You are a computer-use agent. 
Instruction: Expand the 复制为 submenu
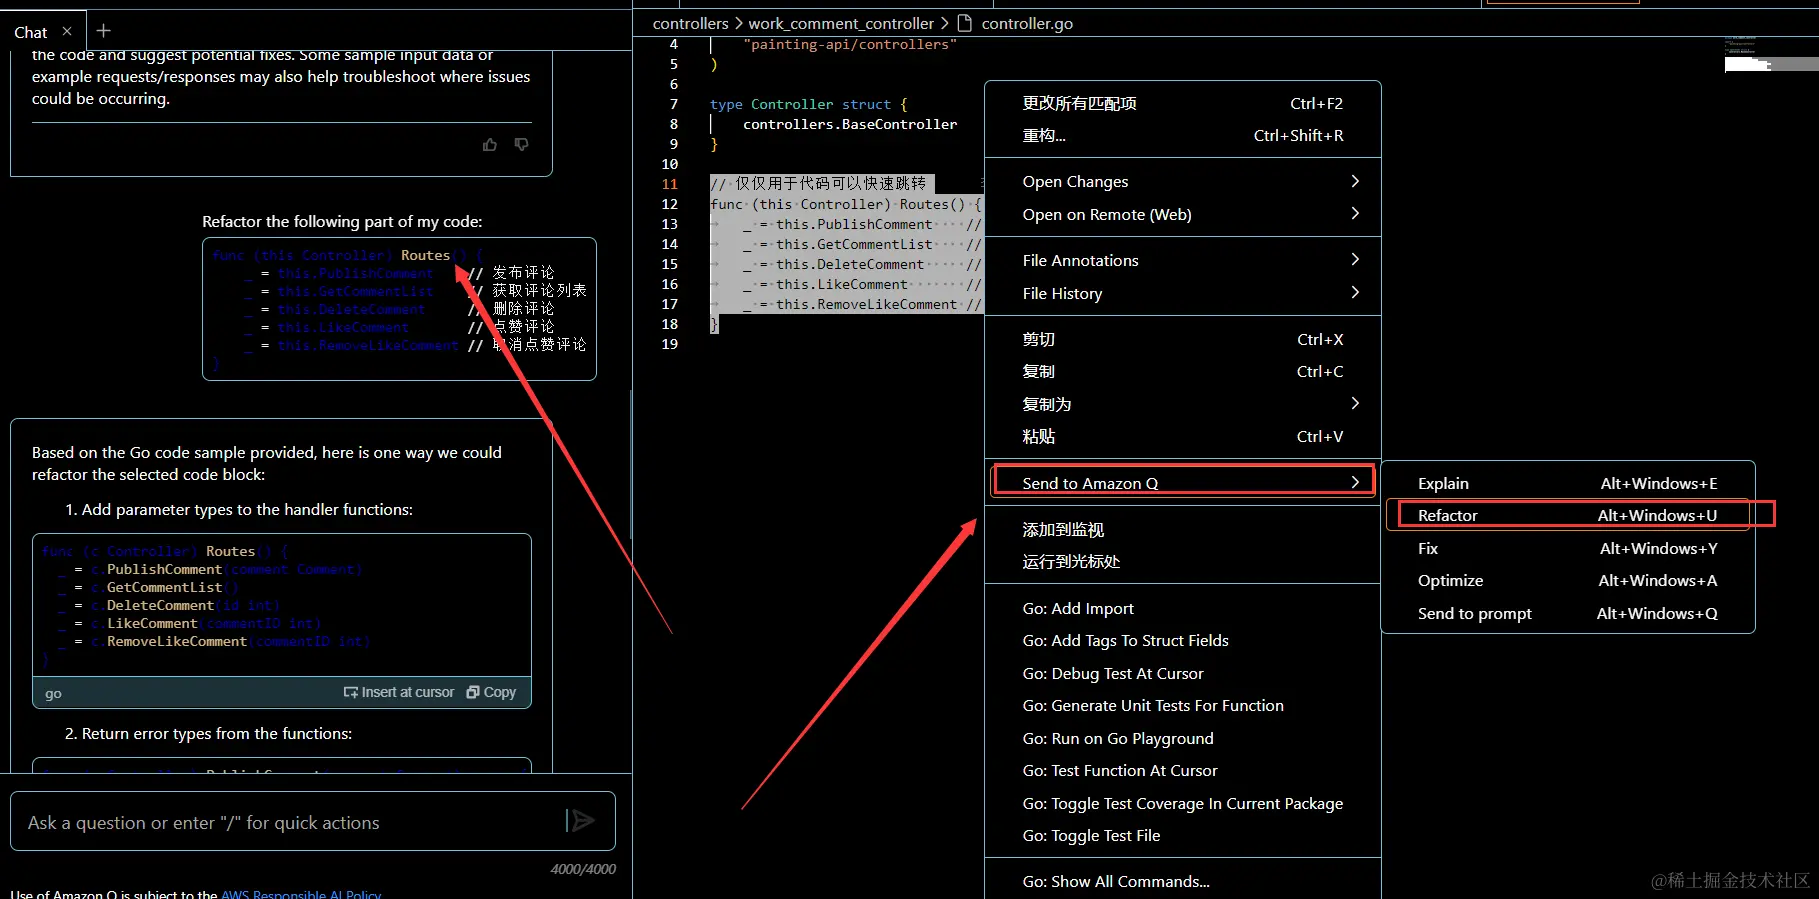[x=1183, y=405]
